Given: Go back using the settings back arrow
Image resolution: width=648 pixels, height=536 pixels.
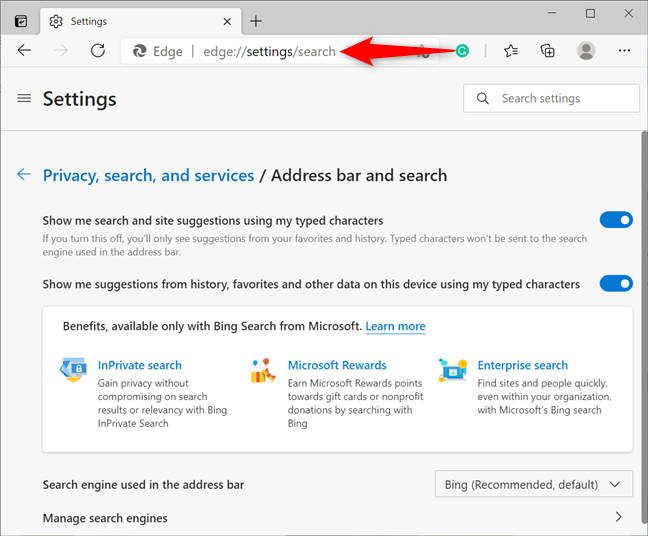Looking at the screenshot, I should [24, 175].
